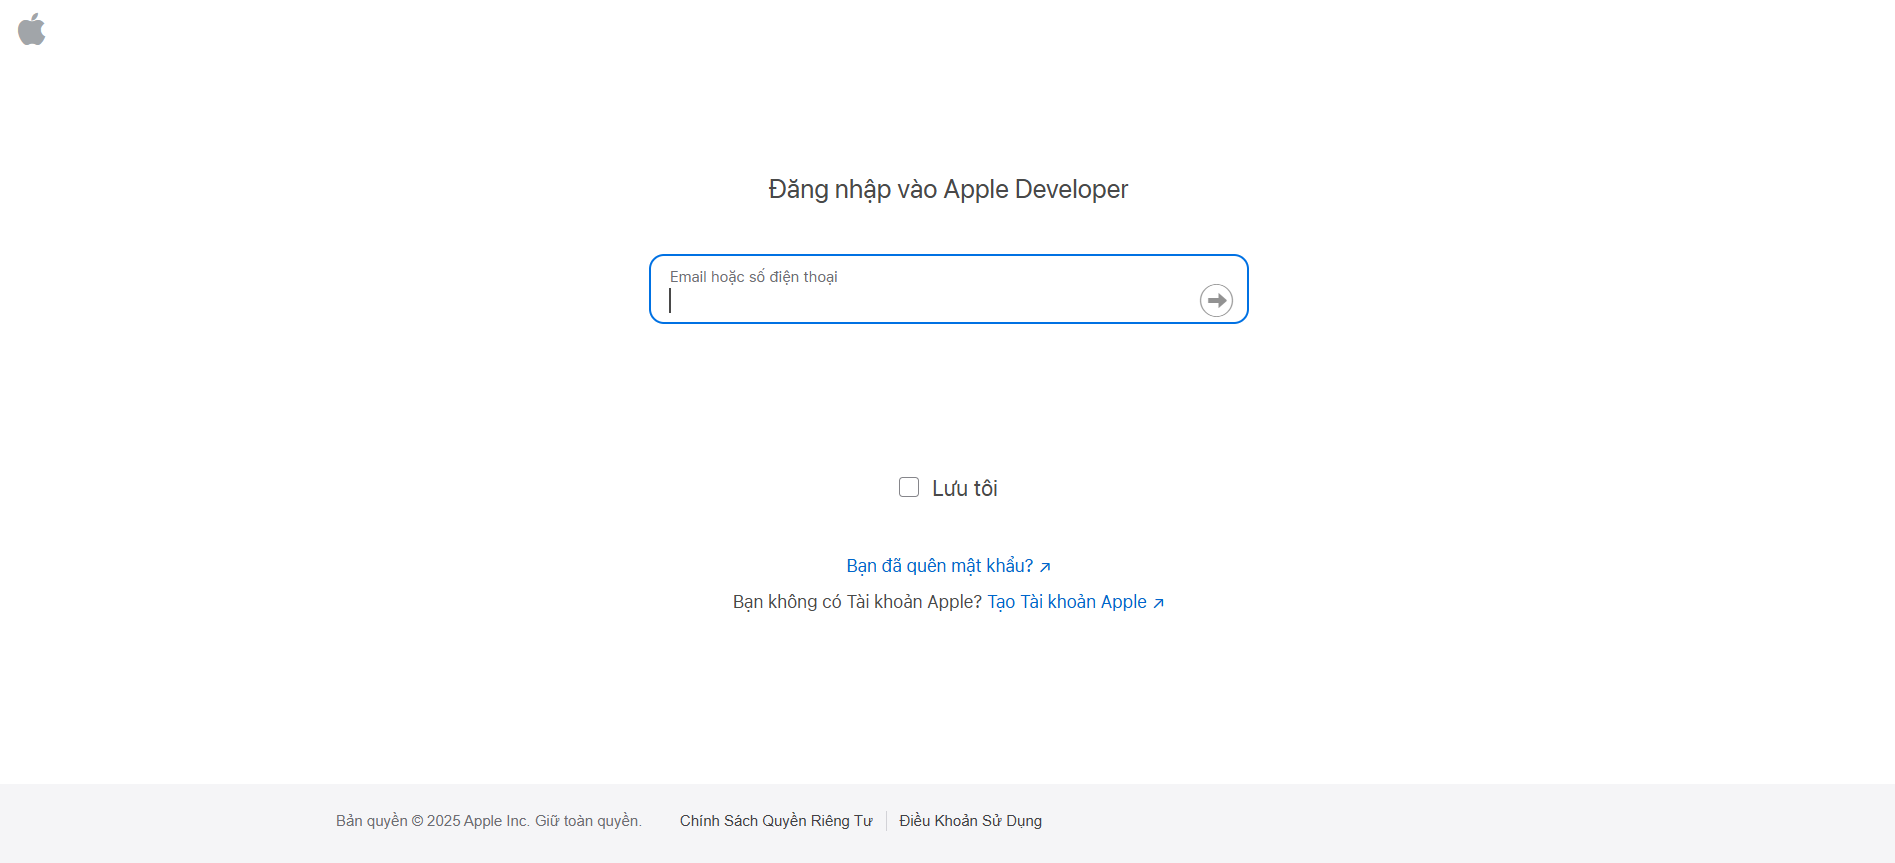The image size is (1895, 863).
Task: Open Điều Khoản Sử Dụng link
Action: point(970,821)
